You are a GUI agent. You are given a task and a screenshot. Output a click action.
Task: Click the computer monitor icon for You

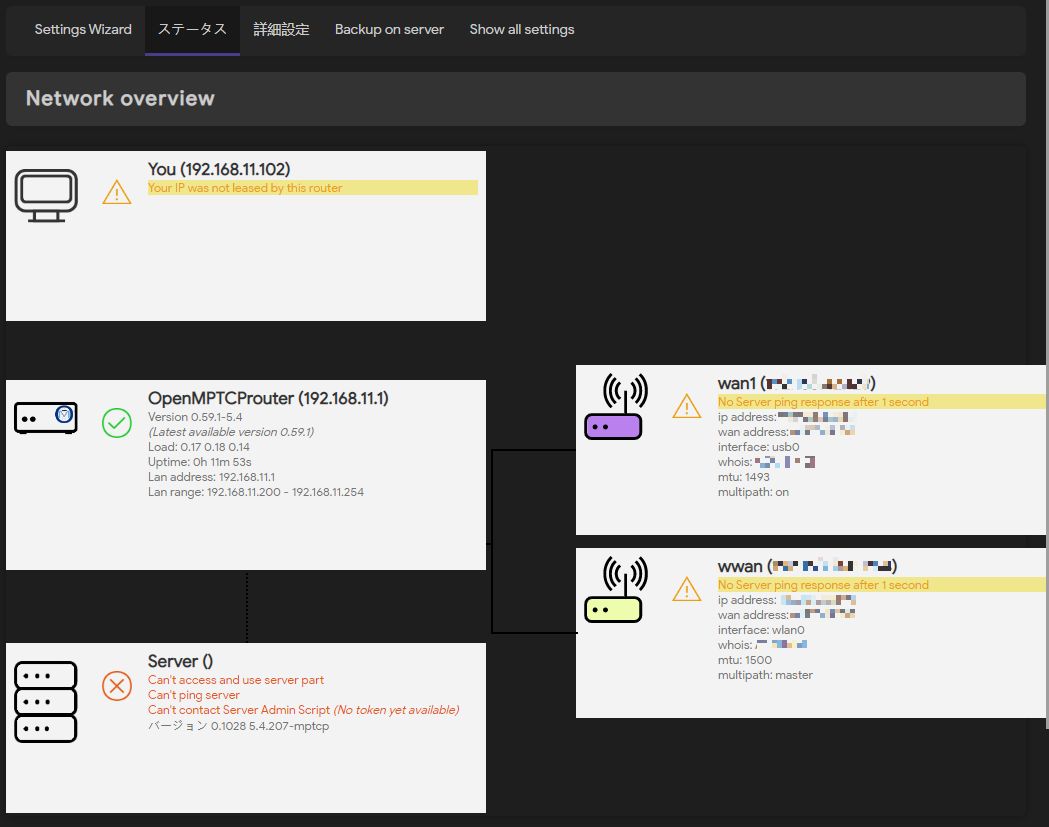point(46,195)
